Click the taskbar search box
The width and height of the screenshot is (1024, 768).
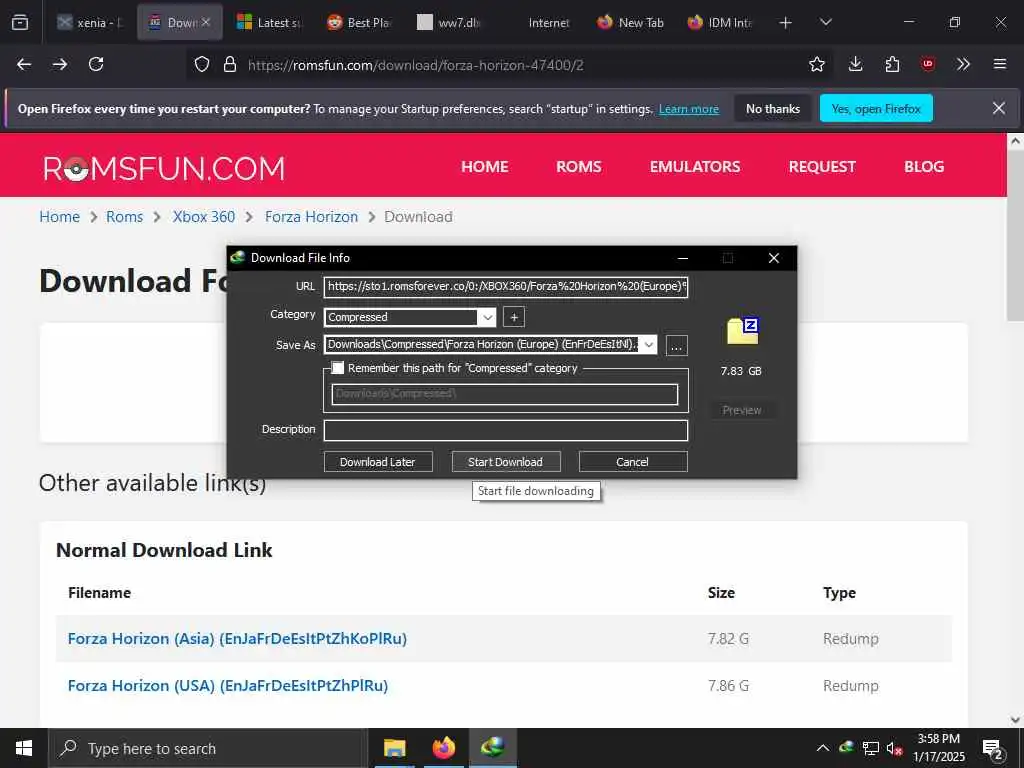coord(208,748)
